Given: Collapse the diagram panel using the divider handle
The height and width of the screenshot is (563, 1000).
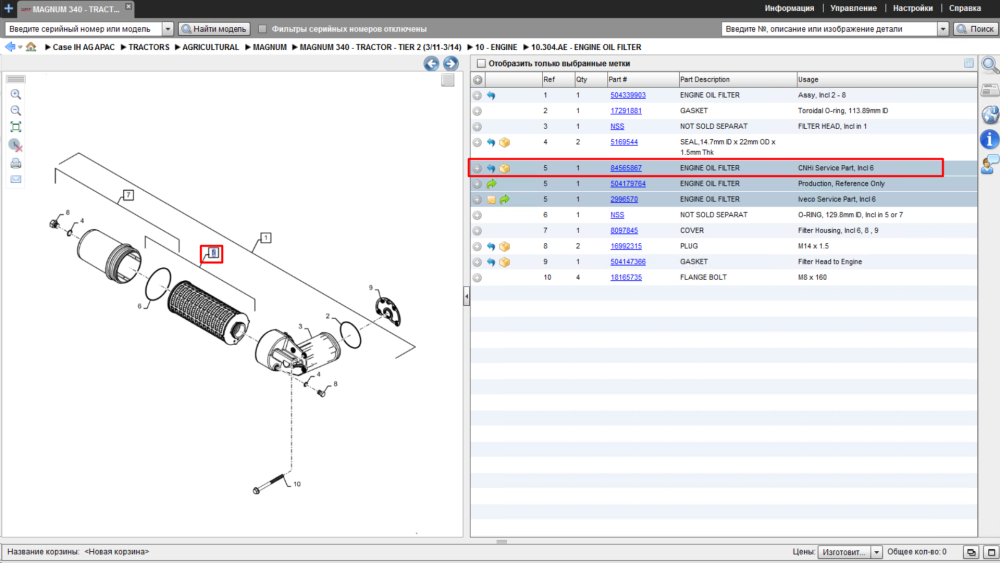Looking at the screenshot, I should tap(466, 296).
